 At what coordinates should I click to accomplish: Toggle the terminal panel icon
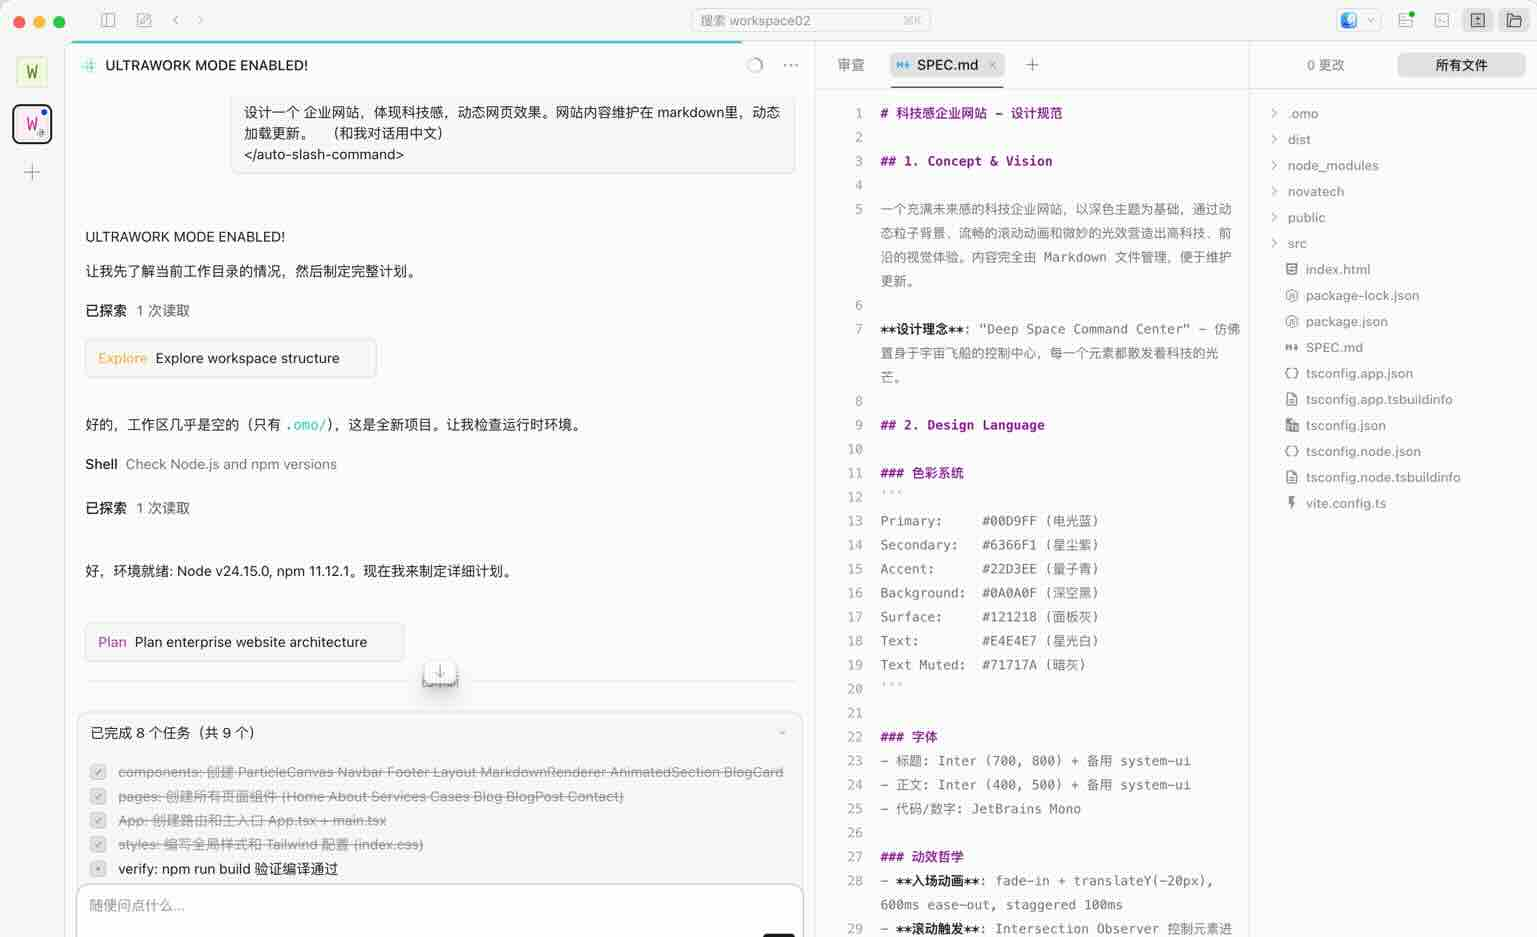[x=1442, y=20]
